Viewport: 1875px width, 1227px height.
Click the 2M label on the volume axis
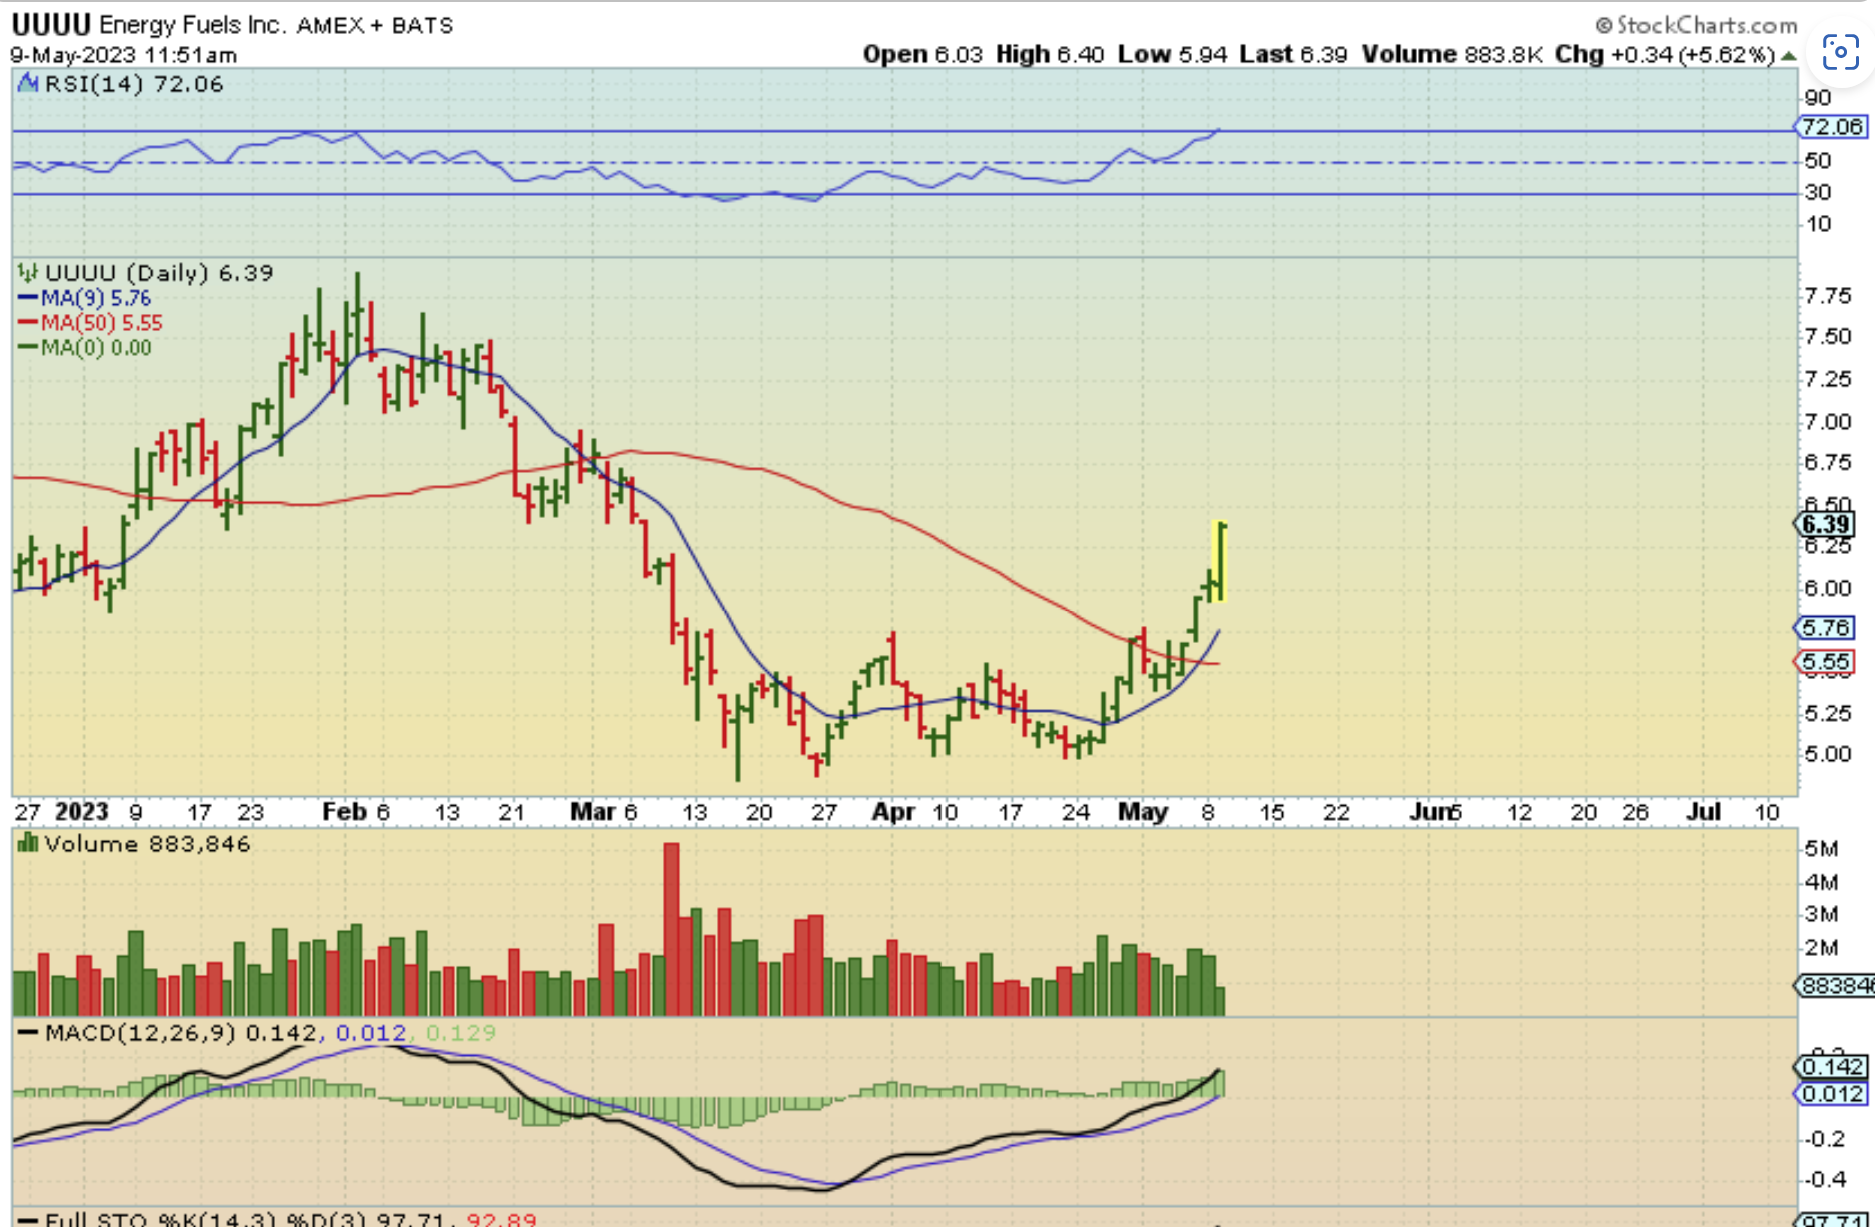[1821, 947]
